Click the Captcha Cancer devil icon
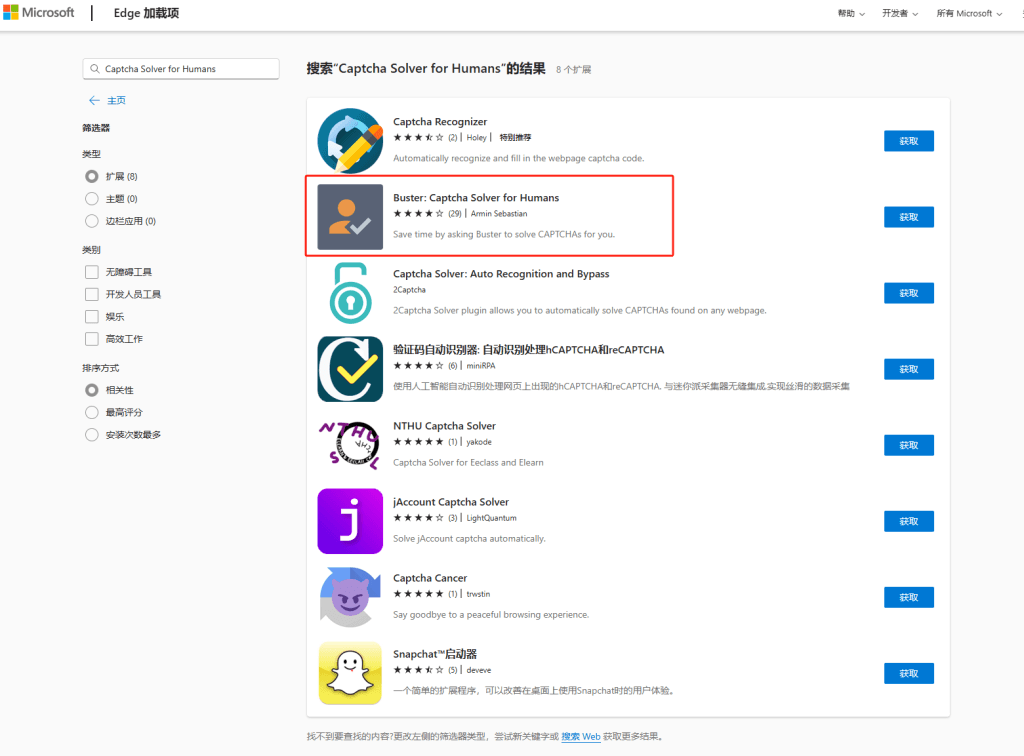Viewport: 1024px width, 756px height. click(x=350, y=597)
